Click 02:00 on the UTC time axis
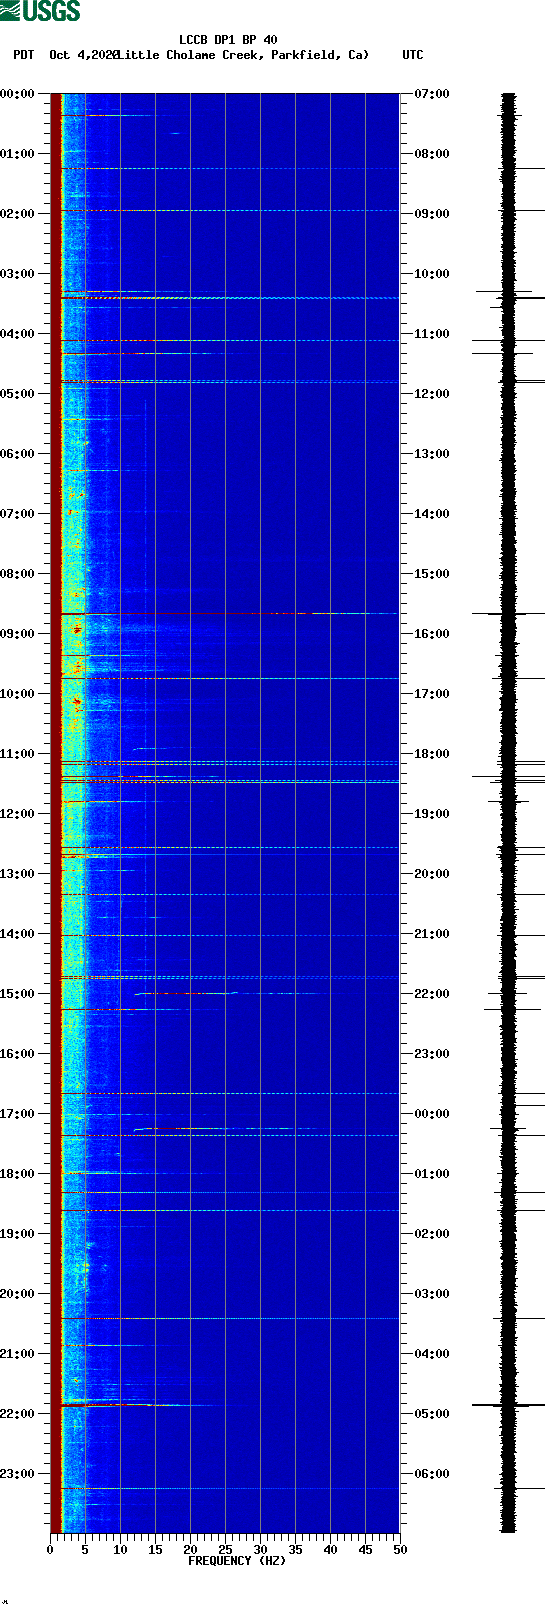Screen dimensions: 552x1613 [432, 1234]
